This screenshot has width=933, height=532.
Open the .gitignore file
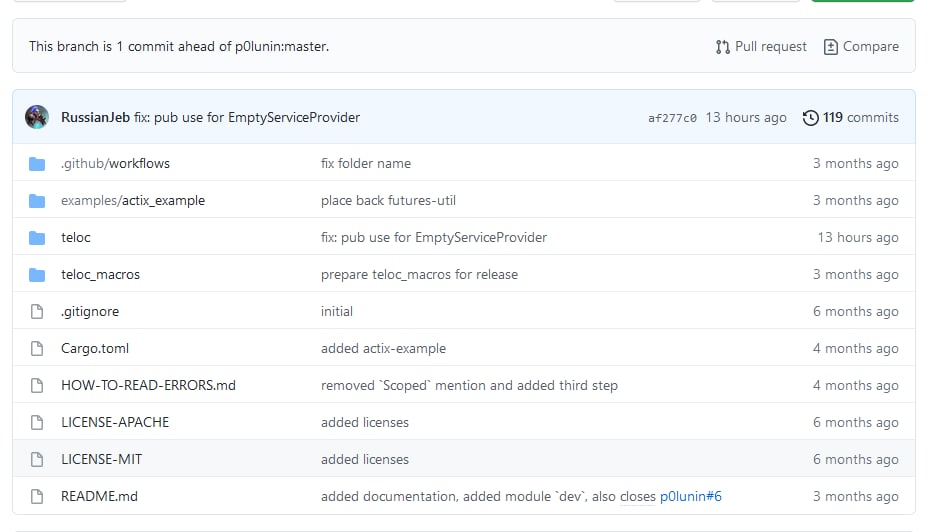tap(90, 312)
